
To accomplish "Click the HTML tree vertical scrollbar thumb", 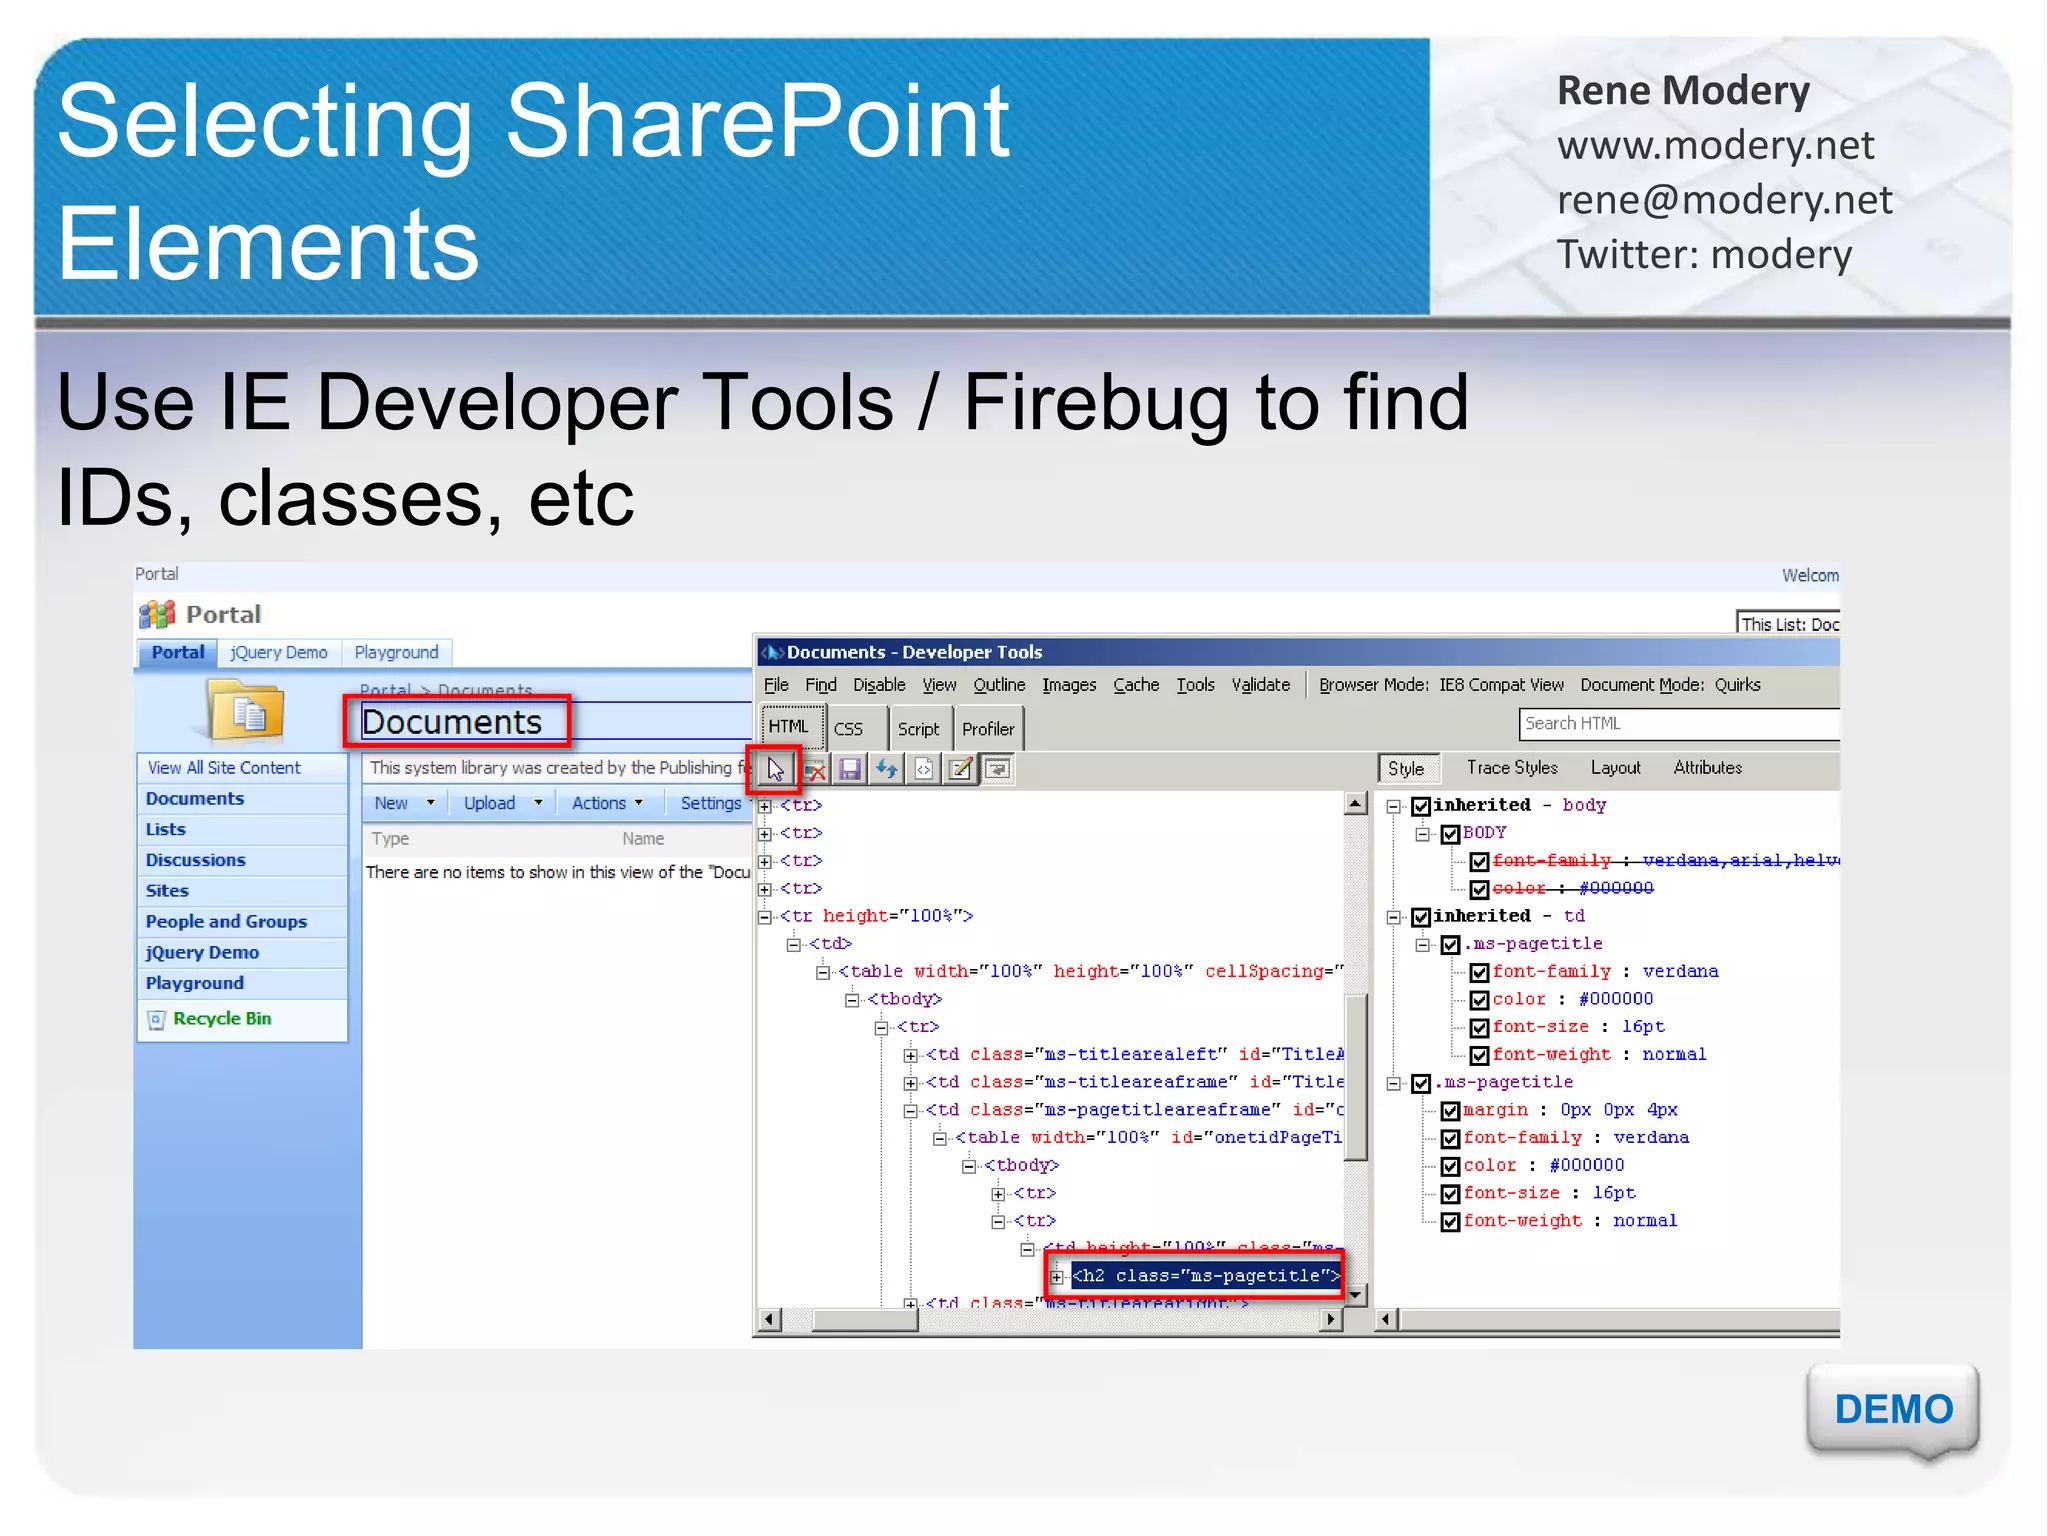I will click(1355, 1077).
